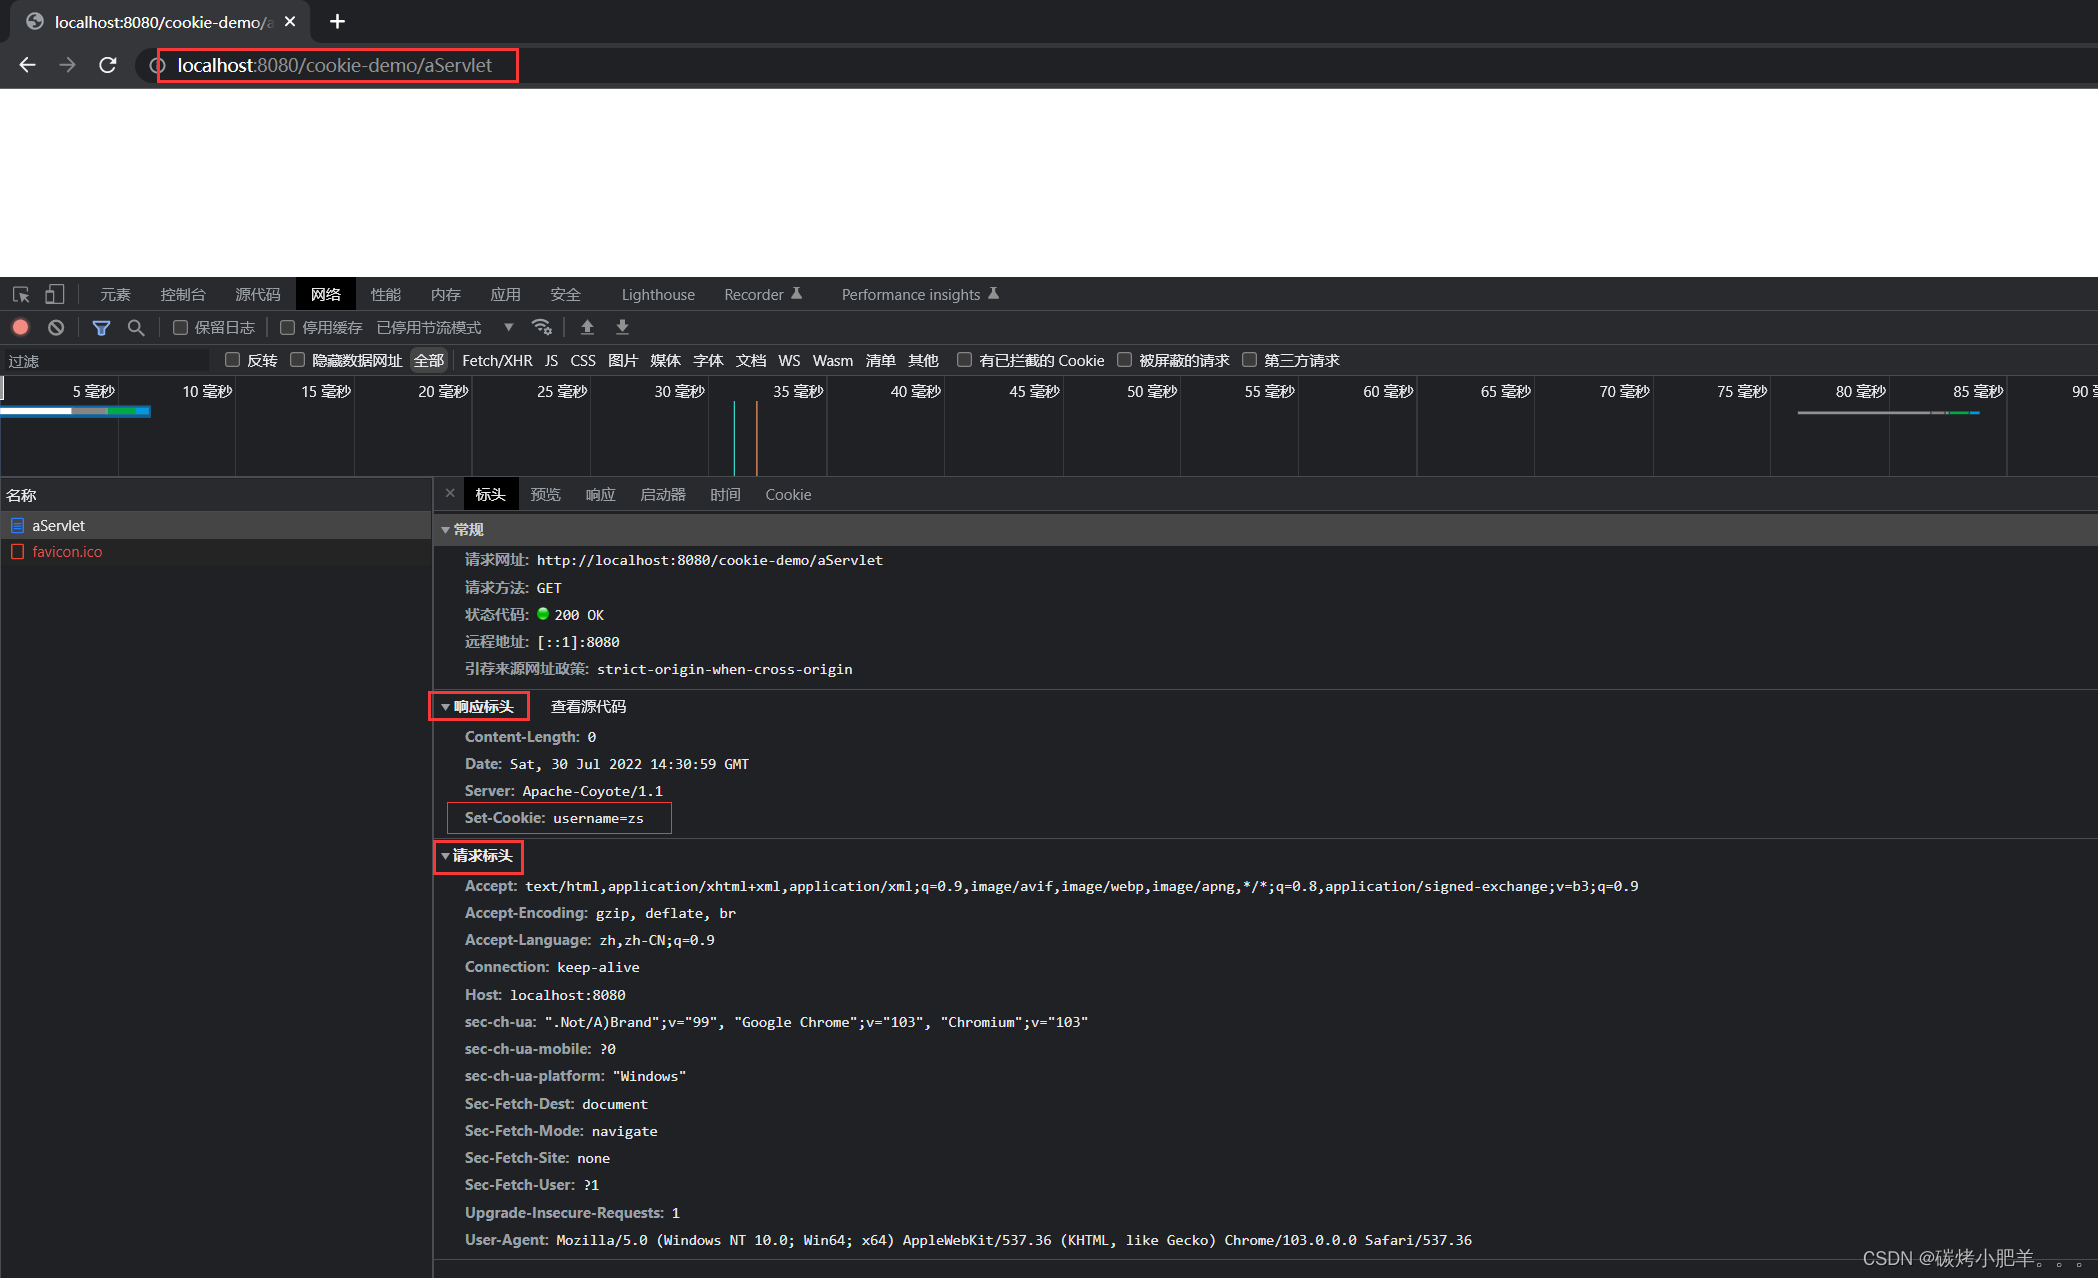2098x1278 pixels.
Task: Click the favicon.ico file icon
Action: 17,551
